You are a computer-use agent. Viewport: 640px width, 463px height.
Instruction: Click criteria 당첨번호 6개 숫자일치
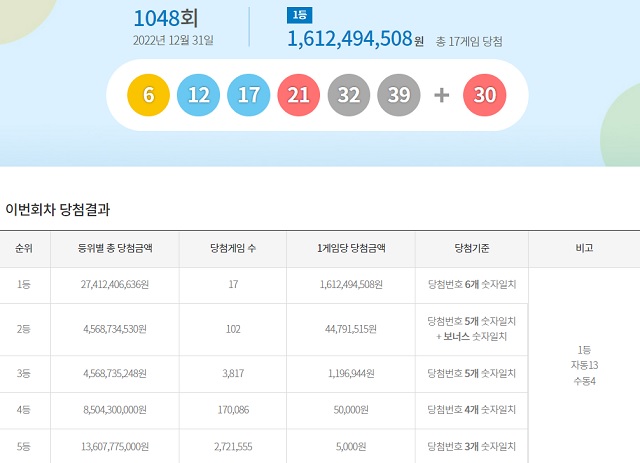tap(472, 285)
